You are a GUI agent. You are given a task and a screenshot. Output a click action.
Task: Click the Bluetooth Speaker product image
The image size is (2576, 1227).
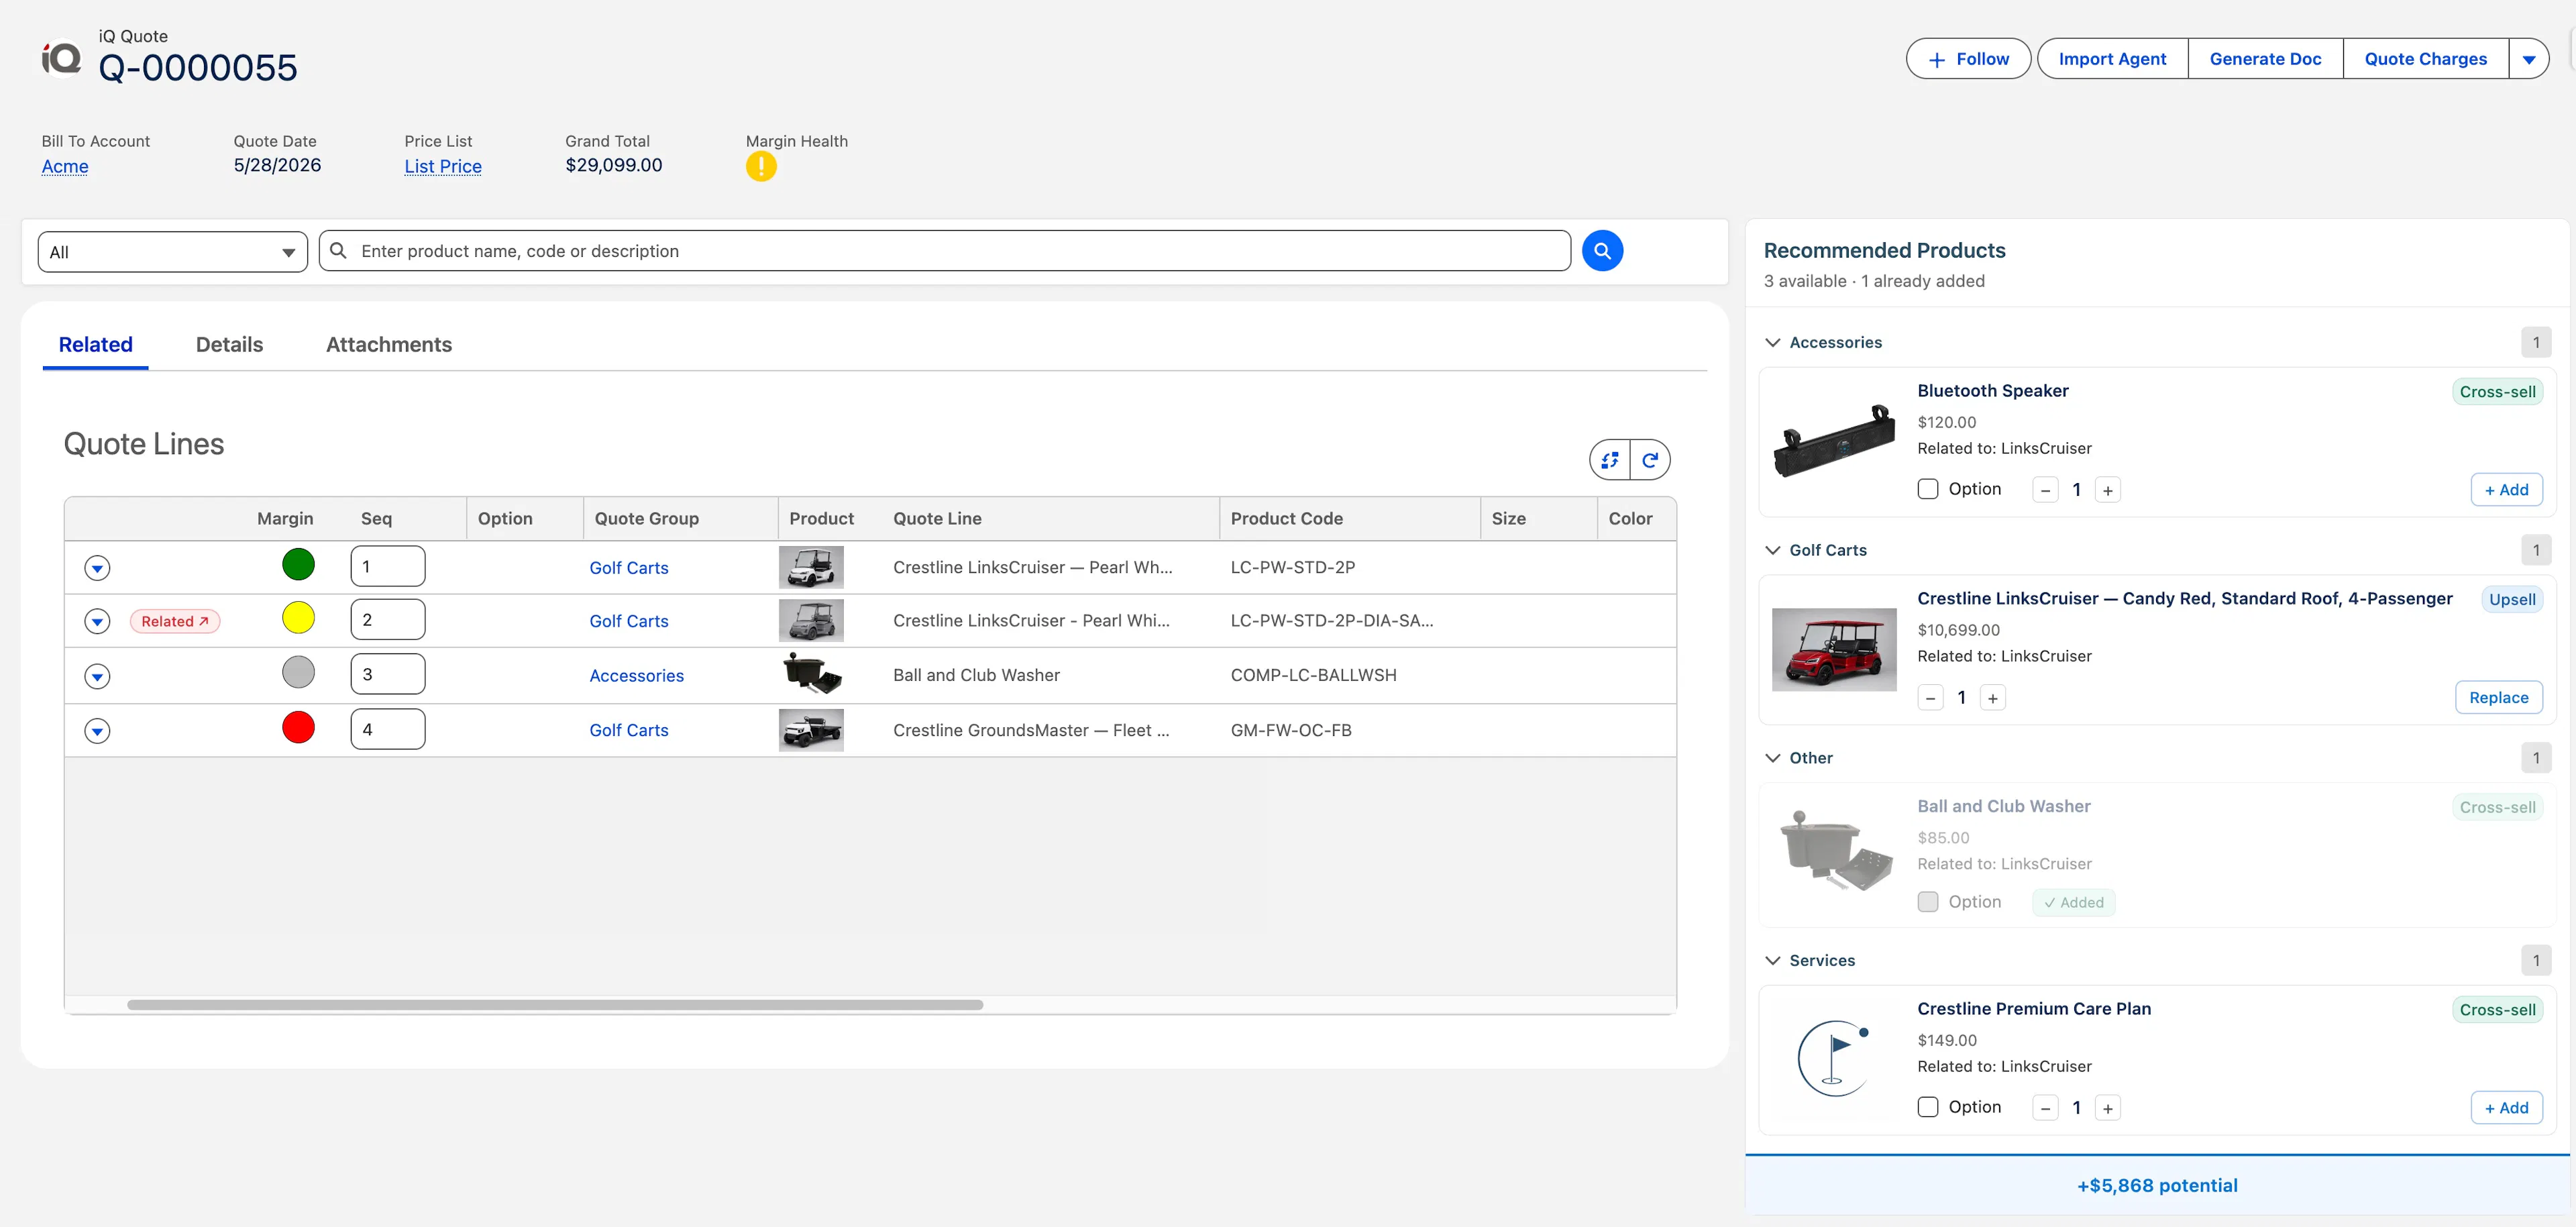(x=1834, y=441)
